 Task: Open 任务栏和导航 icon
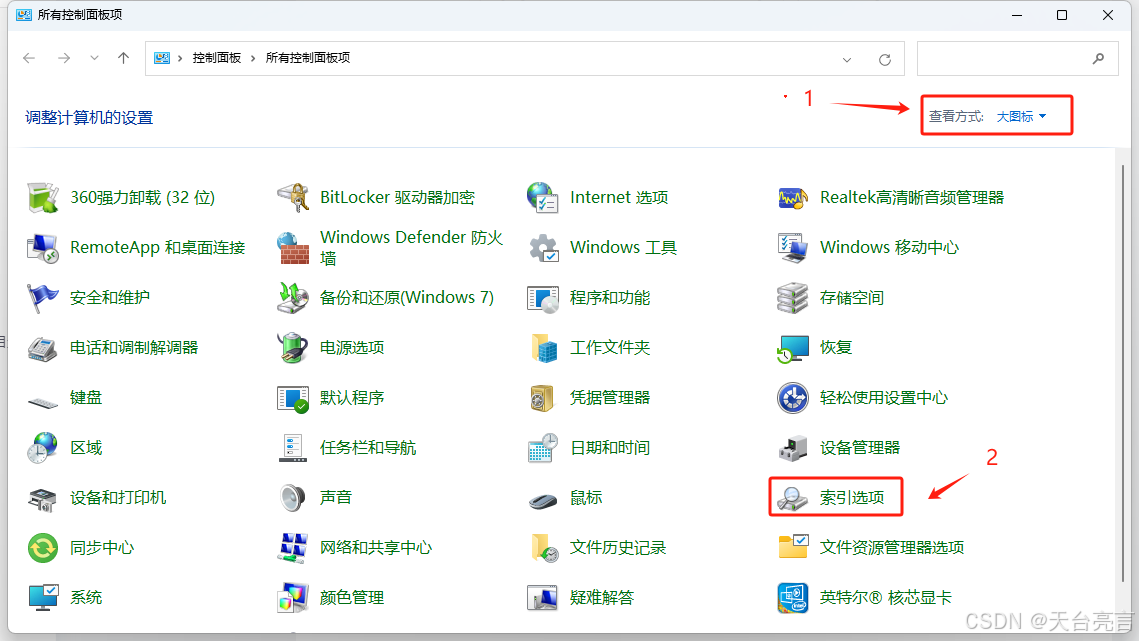point(293,448)
